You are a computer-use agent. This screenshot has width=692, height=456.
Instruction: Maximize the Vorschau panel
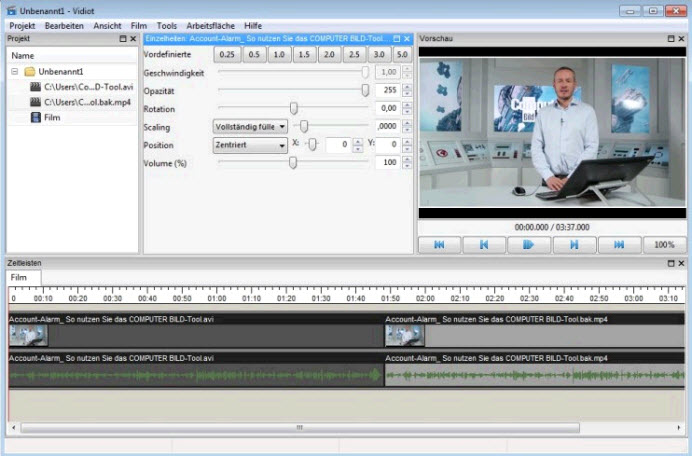point(671,39)
